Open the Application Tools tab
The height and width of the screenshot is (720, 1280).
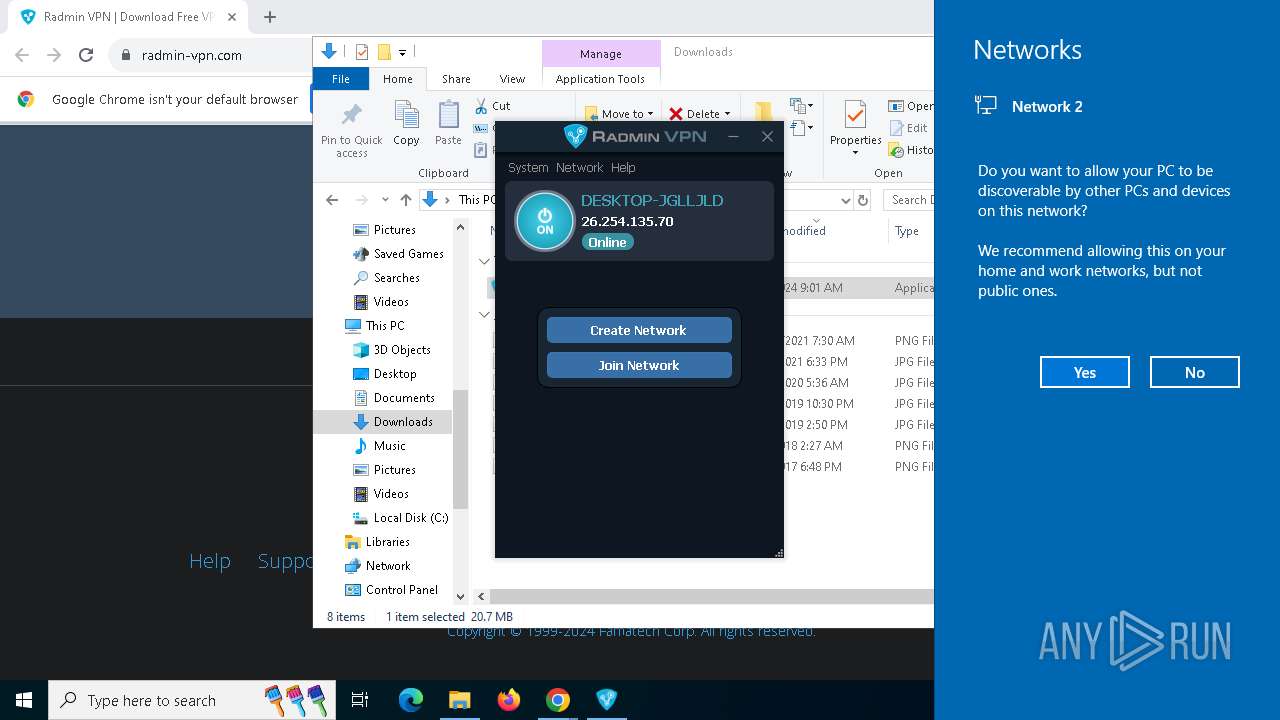[600, 79]
